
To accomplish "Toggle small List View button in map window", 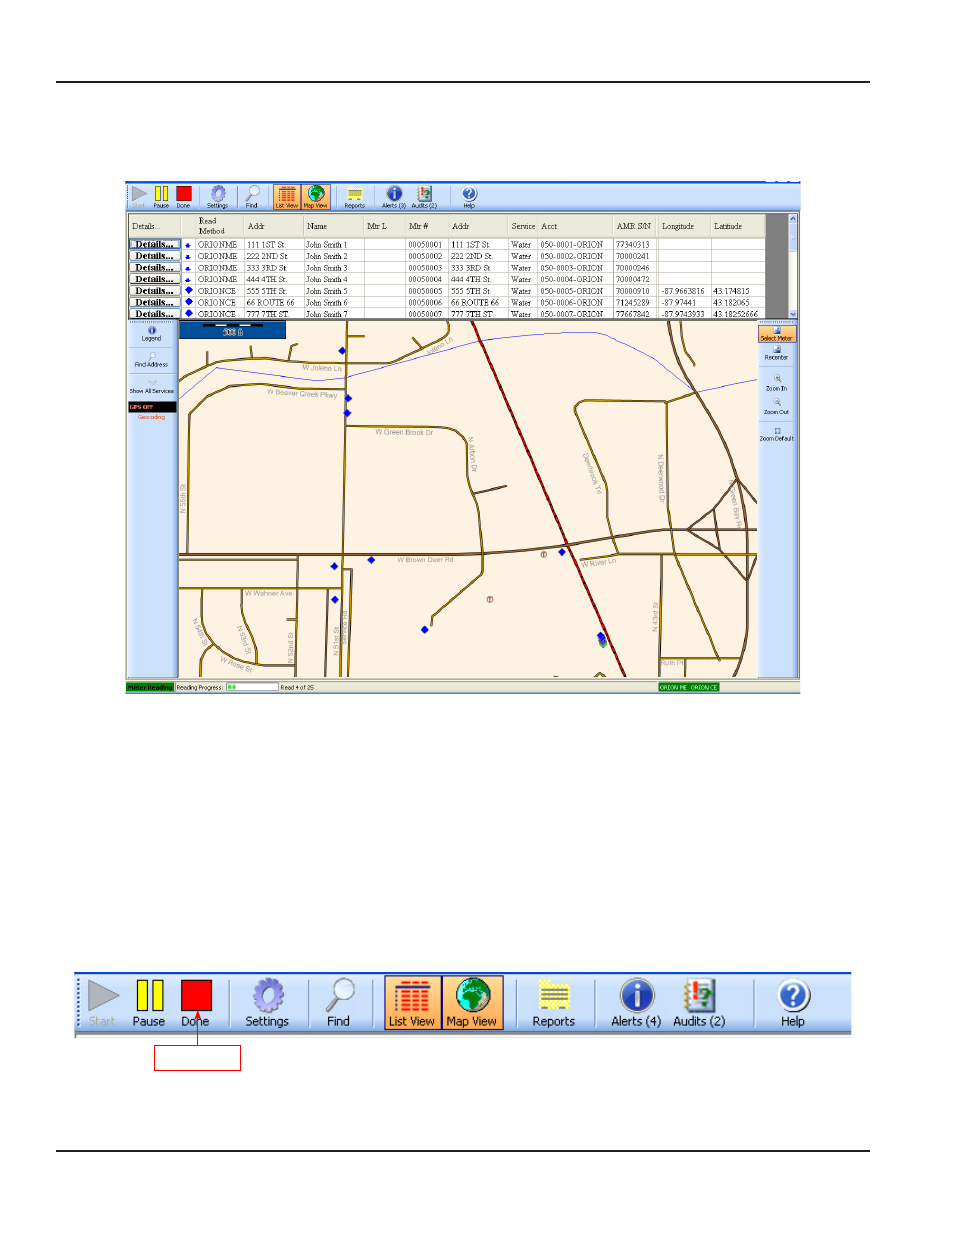I will coord(287,197).
